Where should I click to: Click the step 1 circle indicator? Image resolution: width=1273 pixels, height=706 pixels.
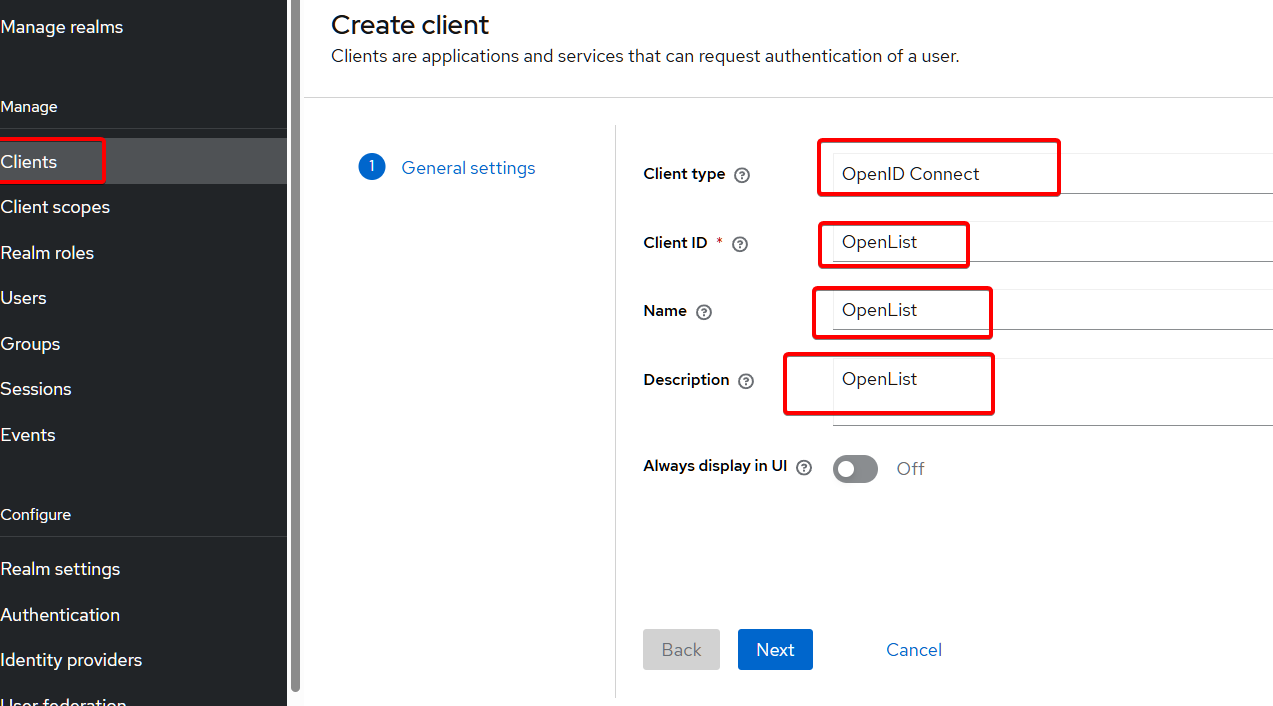coord(371,167)
